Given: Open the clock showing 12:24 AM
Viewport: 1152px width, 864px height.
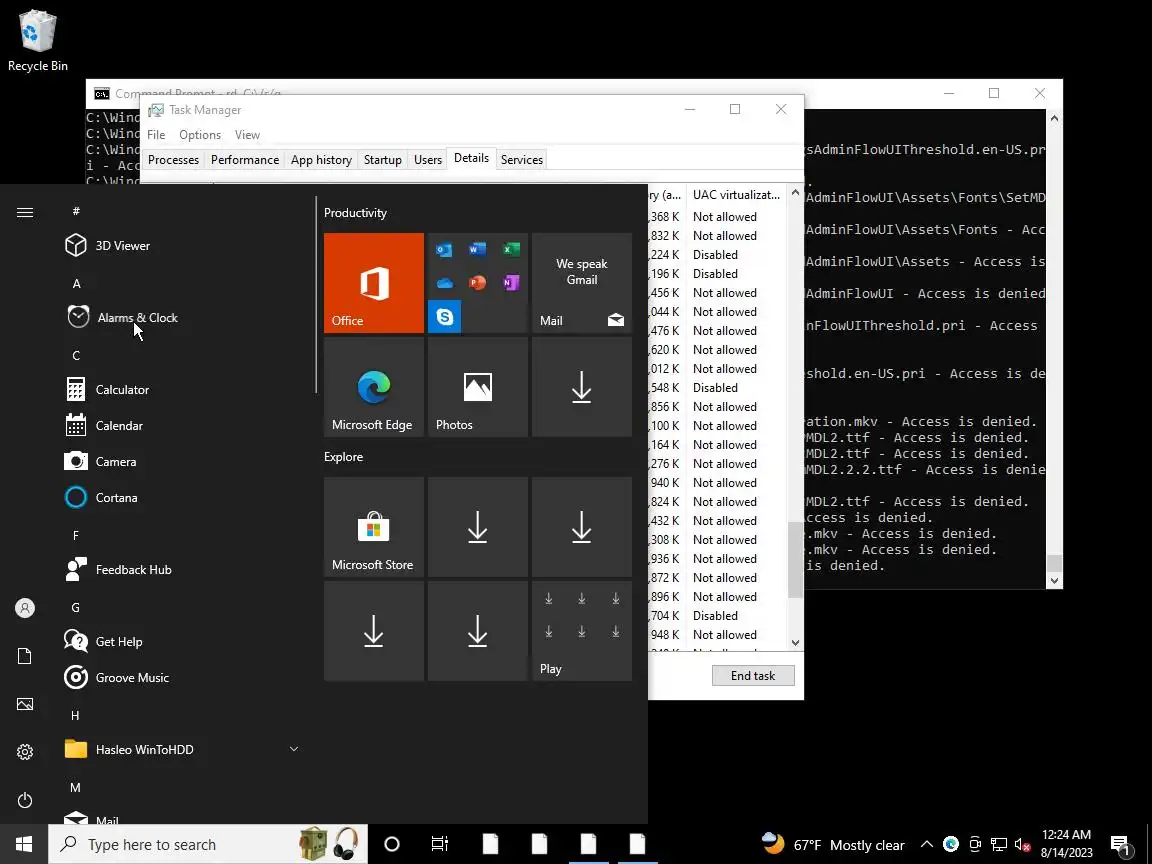Looking at the screenshot, I should 1066,843.
